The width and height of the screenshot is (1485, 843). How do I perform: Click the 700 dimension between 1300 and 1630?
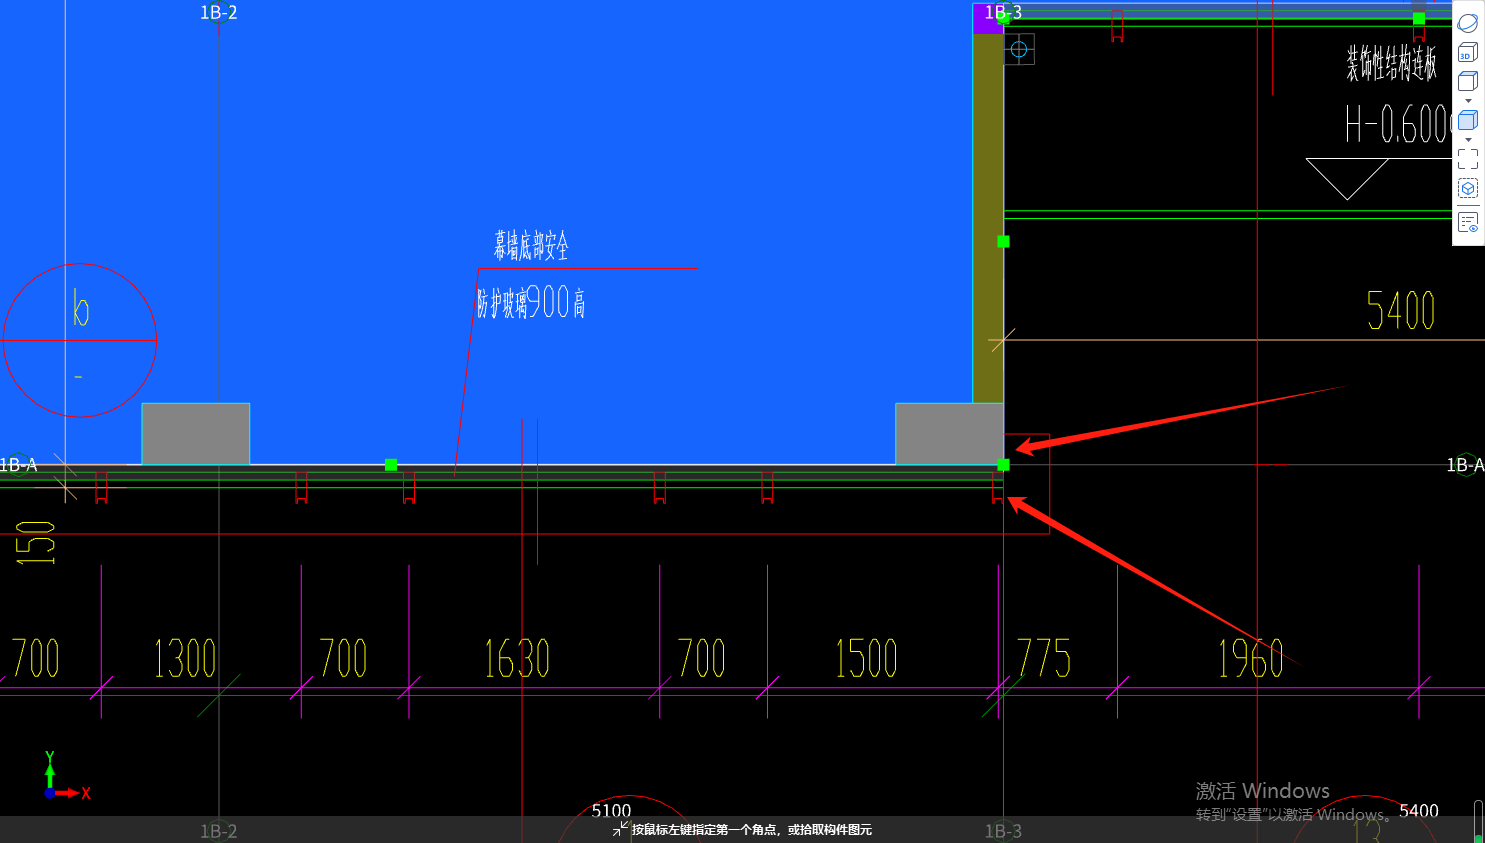point(343,659)
